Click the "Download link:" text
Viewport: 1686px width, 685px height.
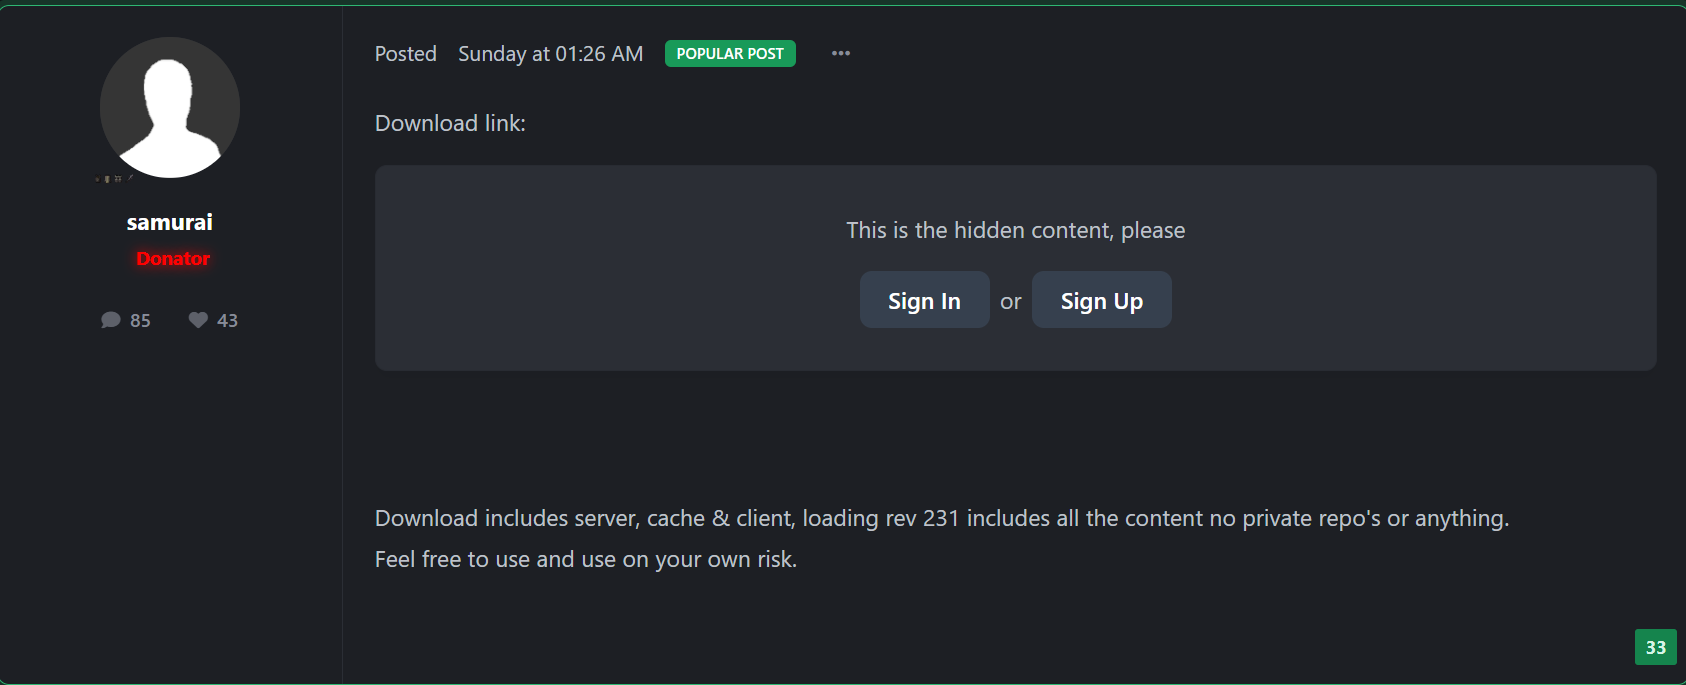[450, 123]
